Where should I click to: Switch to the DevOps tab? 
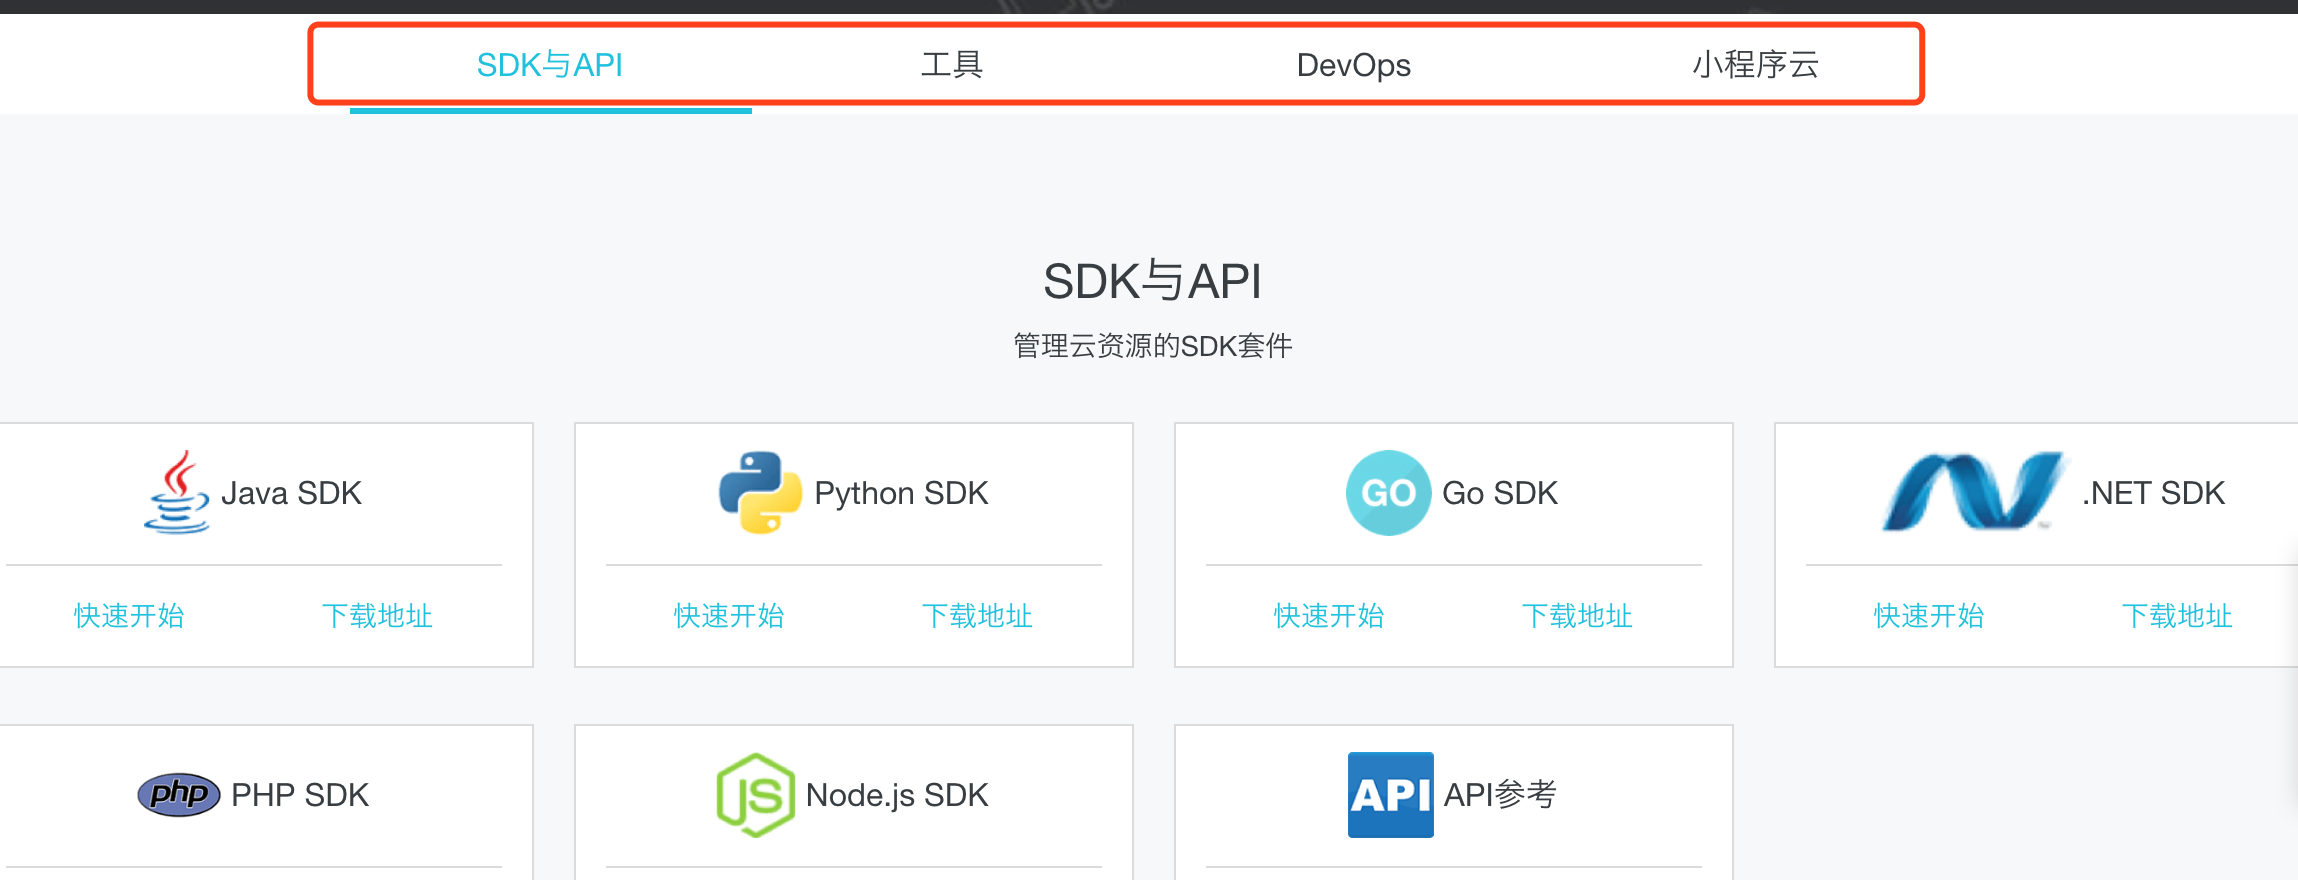[x=1353, y=65]
